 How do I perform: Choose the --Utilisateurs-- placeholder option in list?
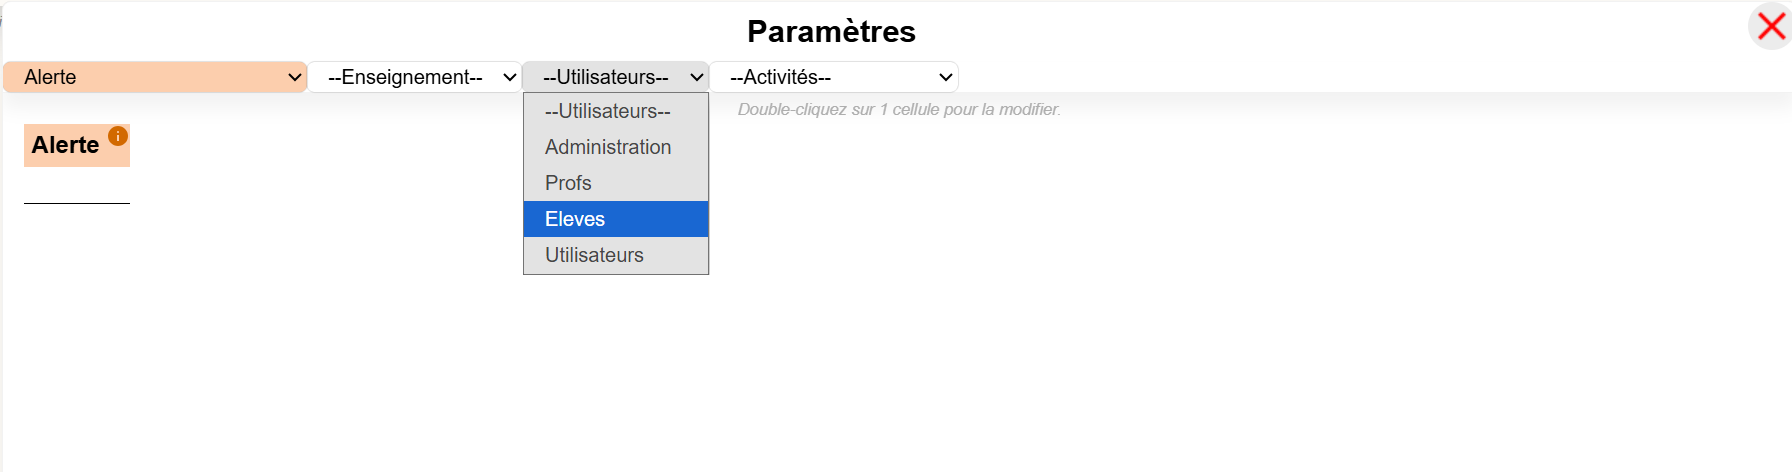[x=616, y=111]
